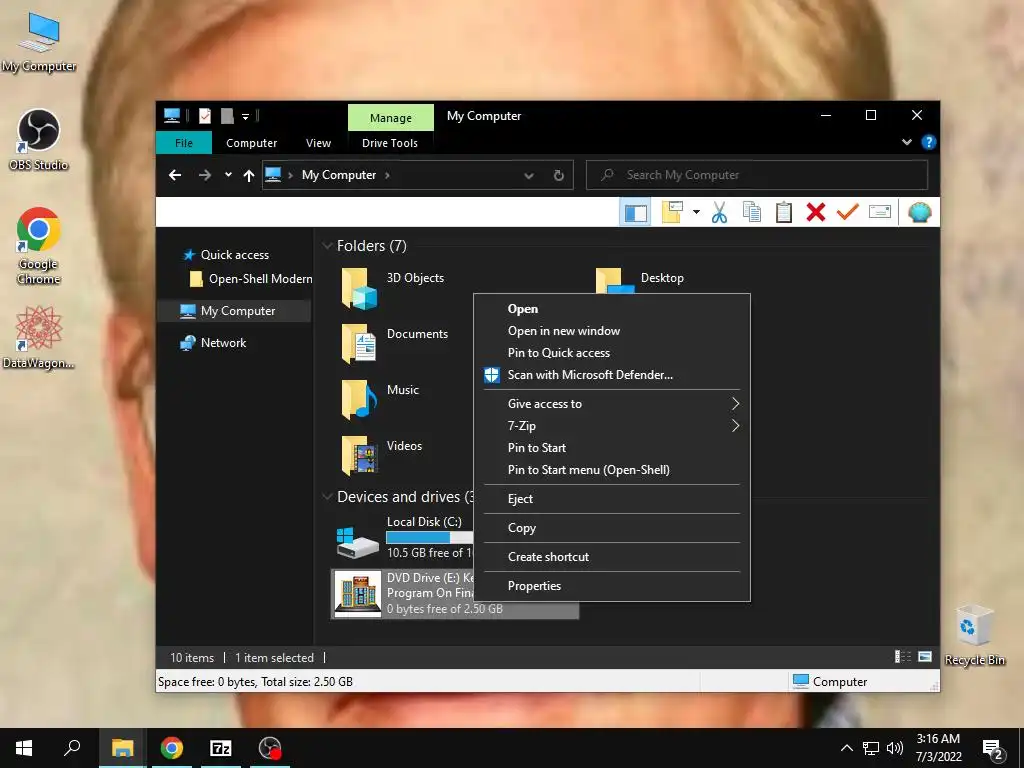Open the File tab

[184, 143]
